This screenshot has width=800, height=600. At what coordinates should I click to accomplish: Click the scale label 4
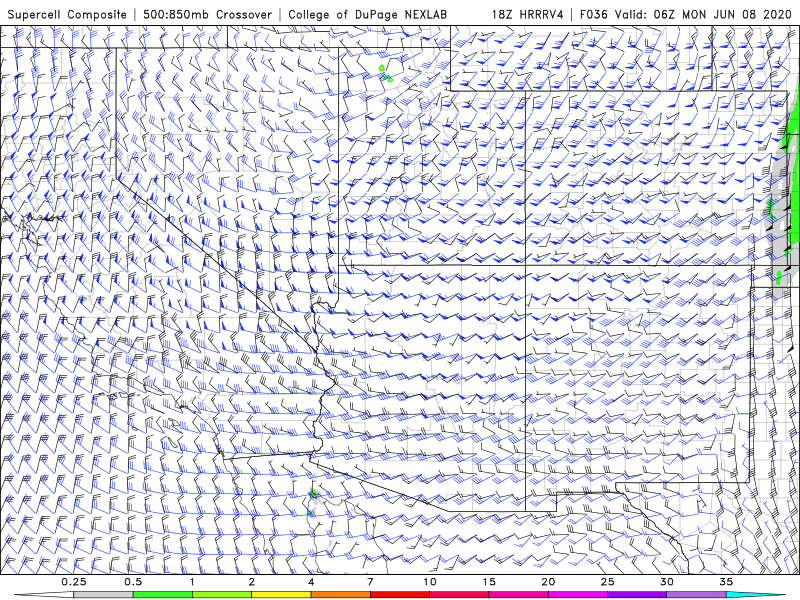pyautogui.click(x=311, y=582)
